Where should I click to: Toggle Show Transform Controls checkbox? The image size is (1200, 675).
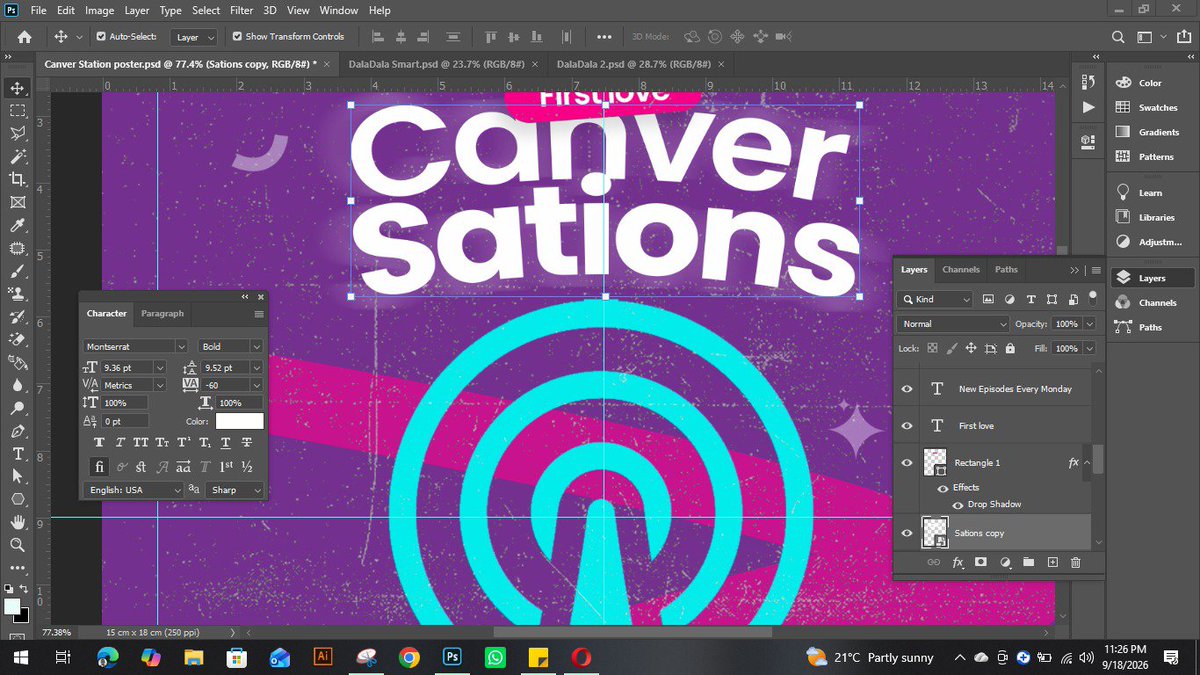tap(237, 36)
